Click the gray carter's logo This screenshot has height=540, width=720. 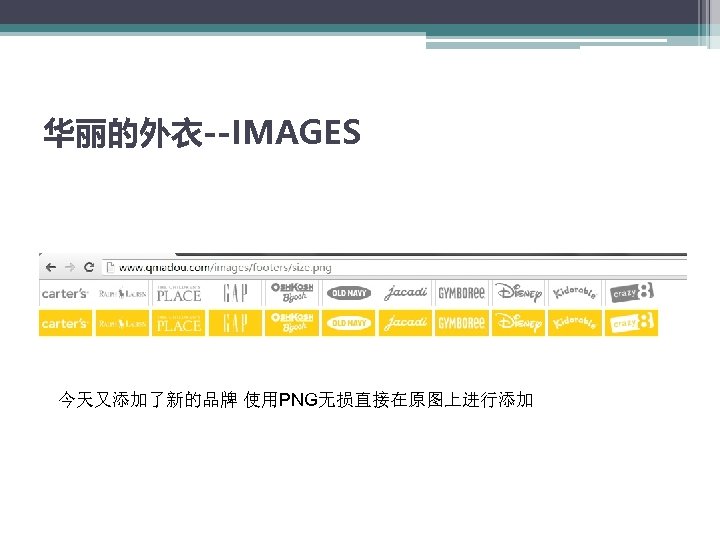[65, 293]
